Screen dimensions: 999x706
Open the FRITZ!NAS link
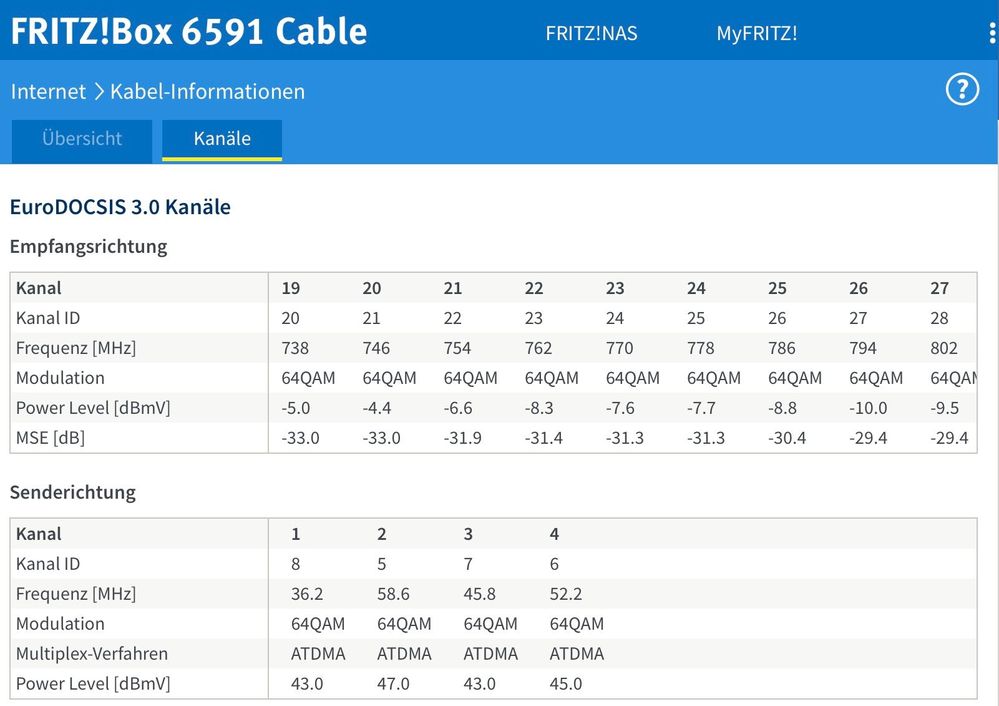591,33
